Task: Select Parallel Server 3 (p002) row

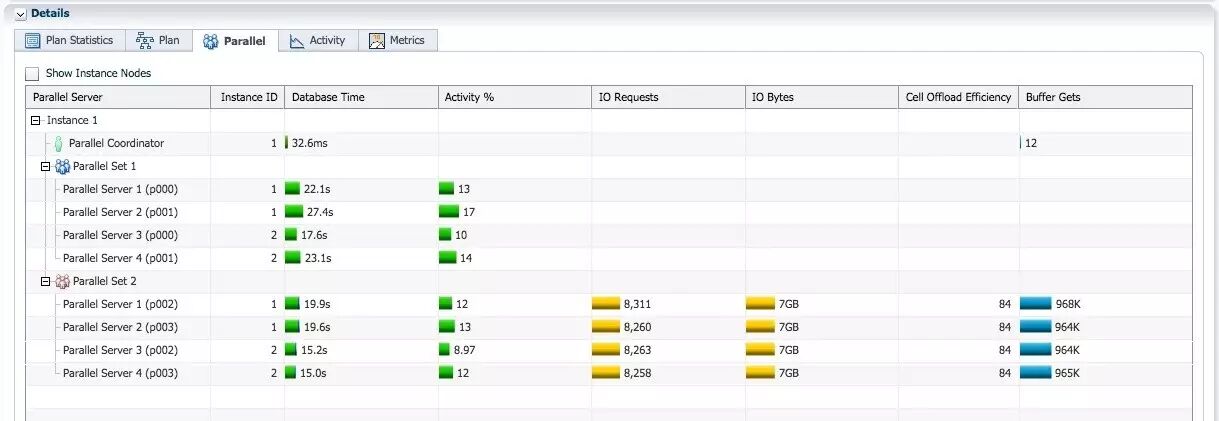Action: [608, 350]
